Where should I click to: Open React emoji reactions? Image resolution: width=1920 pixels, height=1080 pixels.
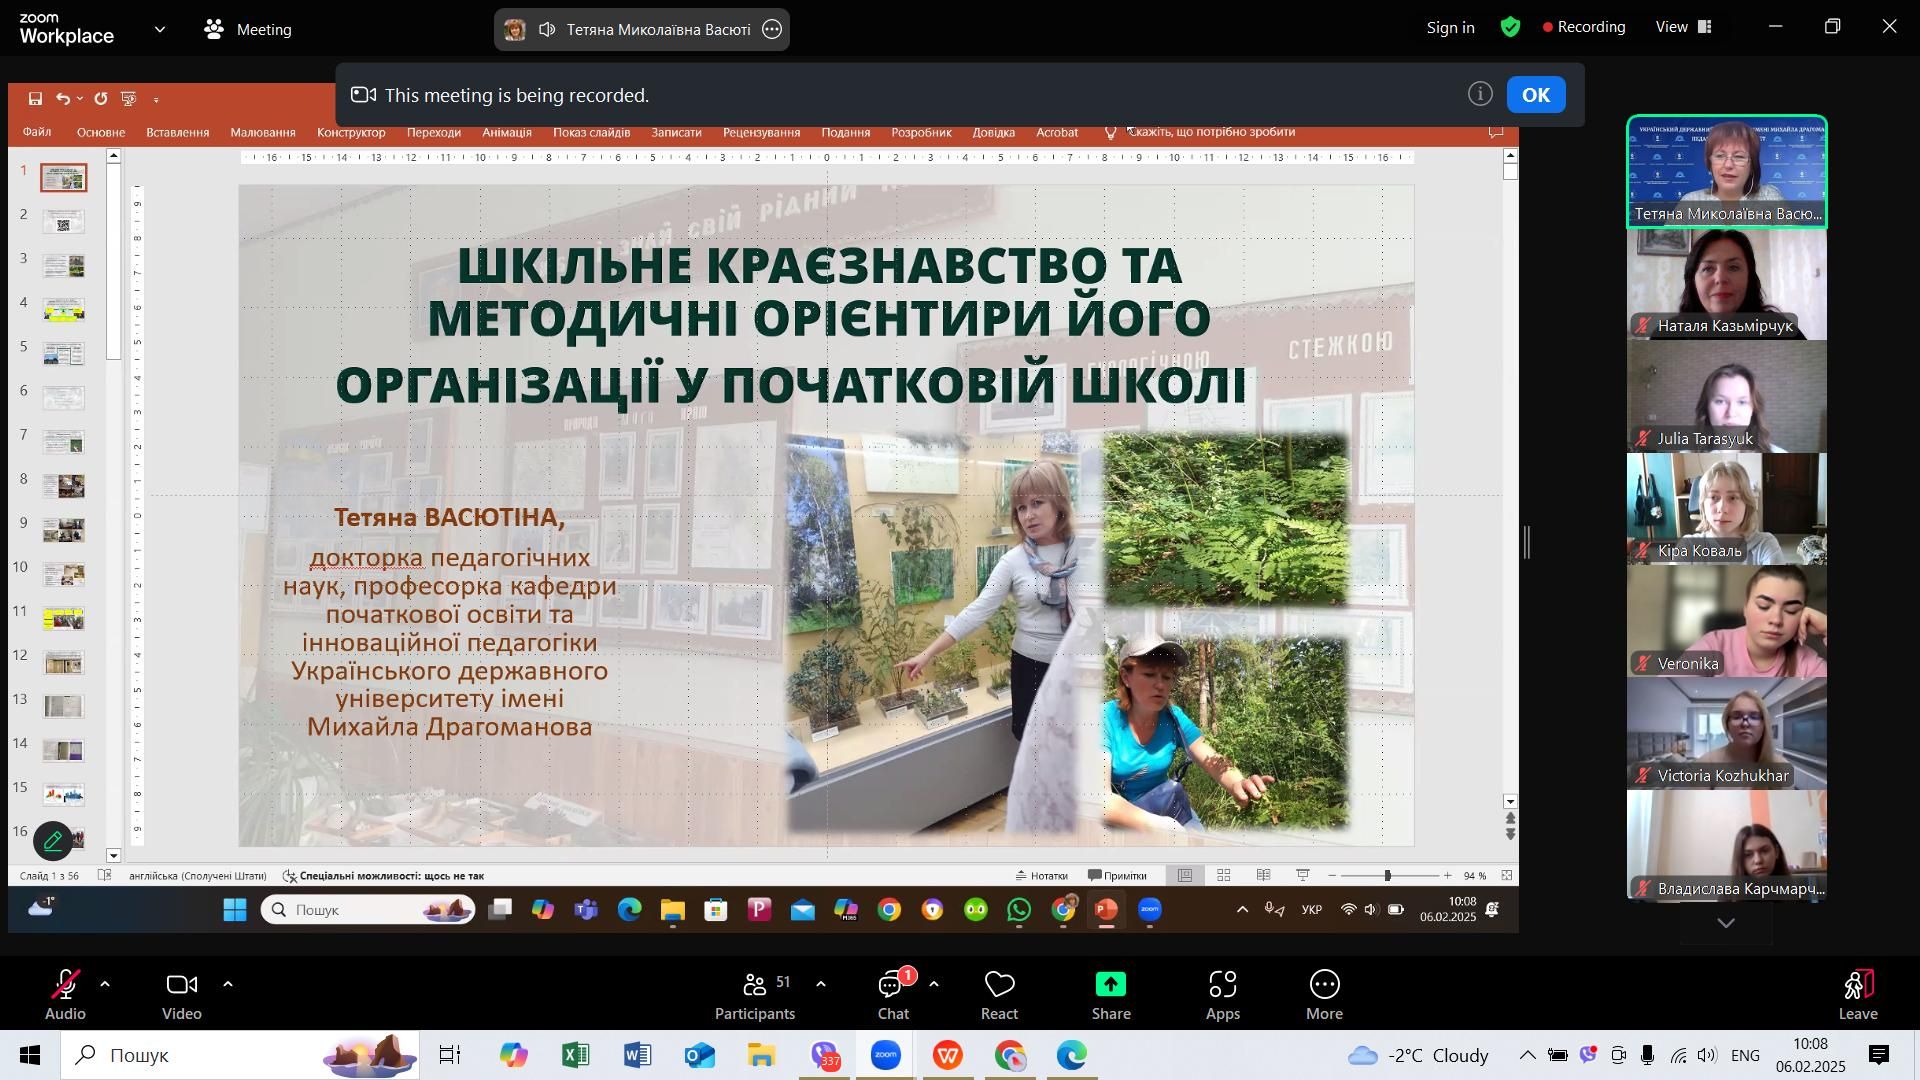(999, 995)
